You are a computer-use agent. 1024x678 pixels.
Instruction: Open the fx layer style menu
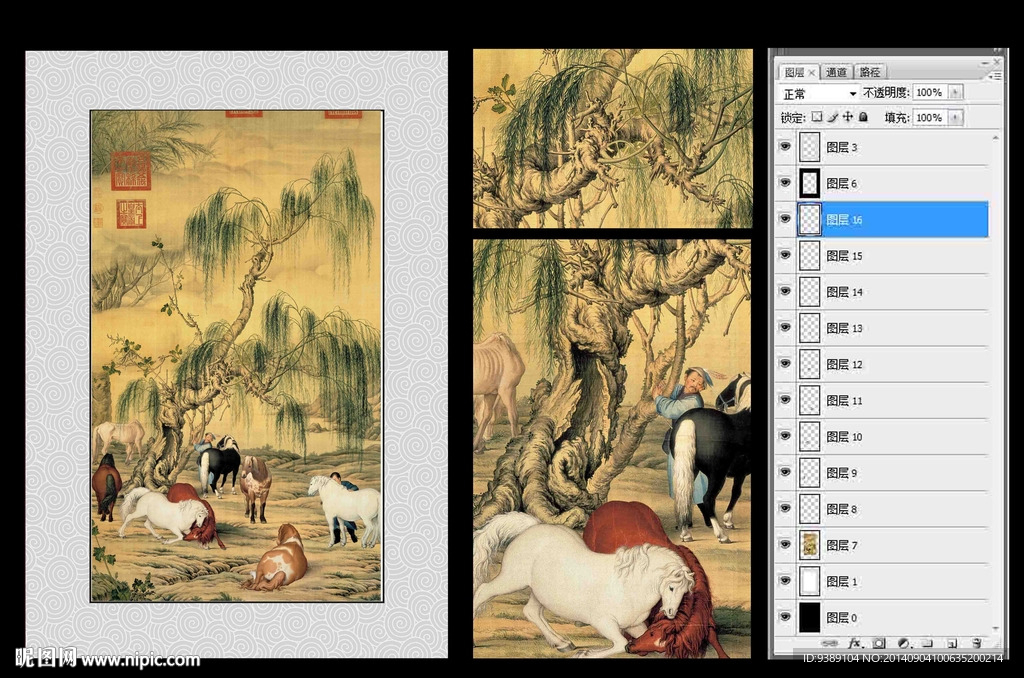(x=854, y=643)
